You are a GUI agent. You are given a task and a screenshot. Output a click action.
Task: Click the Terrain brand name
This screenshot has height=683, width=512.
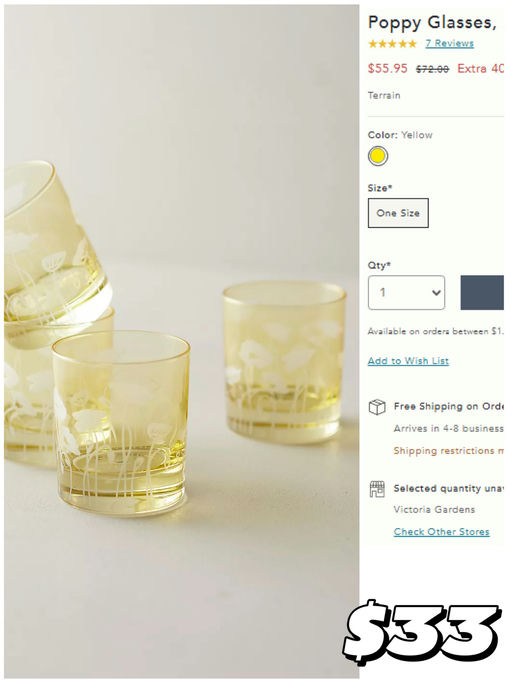pos(384,95)
